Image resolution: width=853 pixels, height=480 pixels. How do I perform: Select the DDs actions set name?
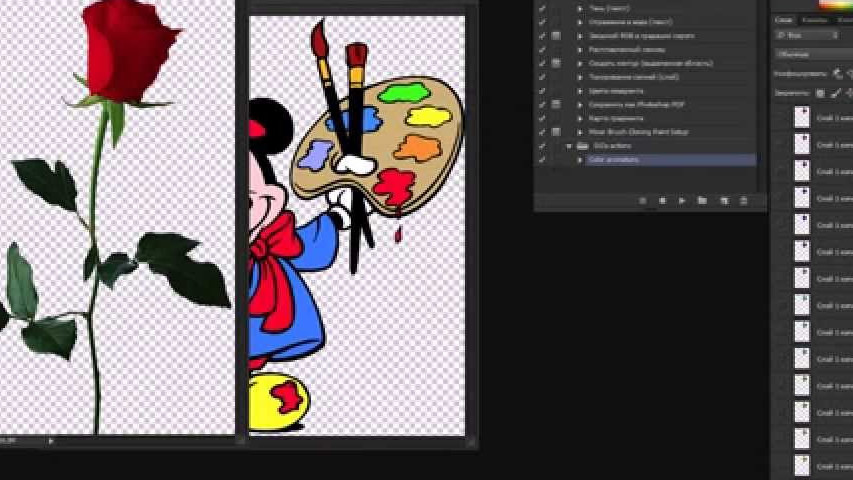(613, 146)
